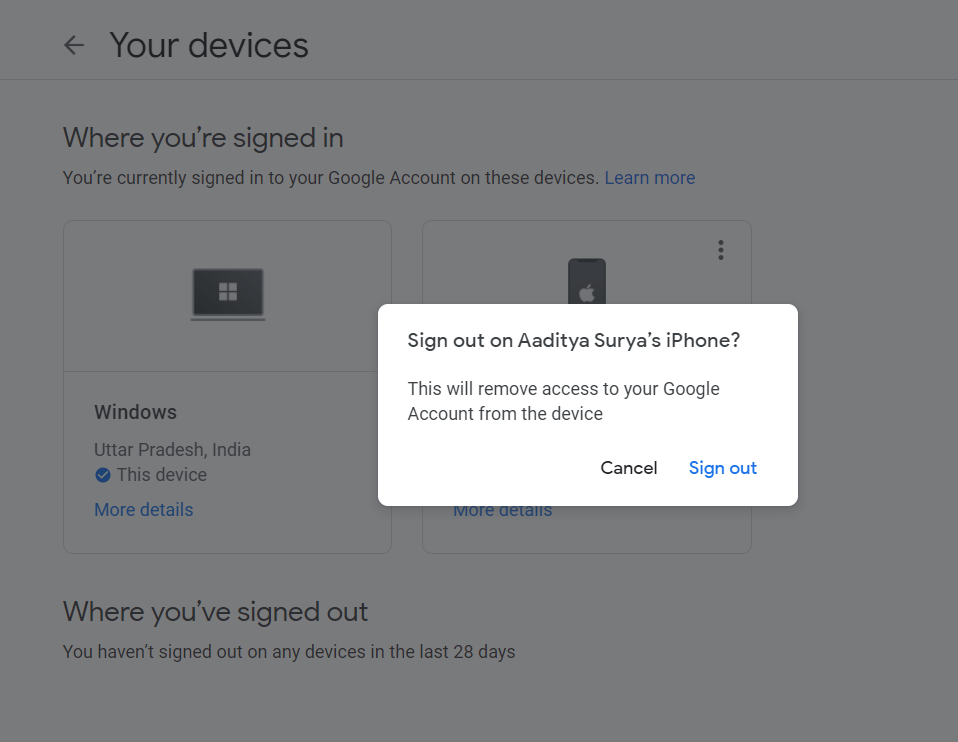Click the currently signed in description text

point(331,178)
